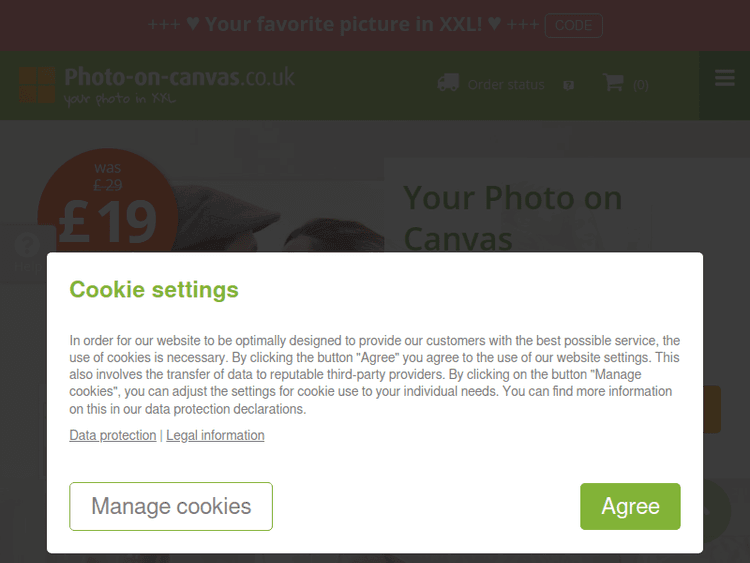The height and width of the screenshot is (563, 750).
Task: Click the help bubble on left edge
Action: point(27,248)
